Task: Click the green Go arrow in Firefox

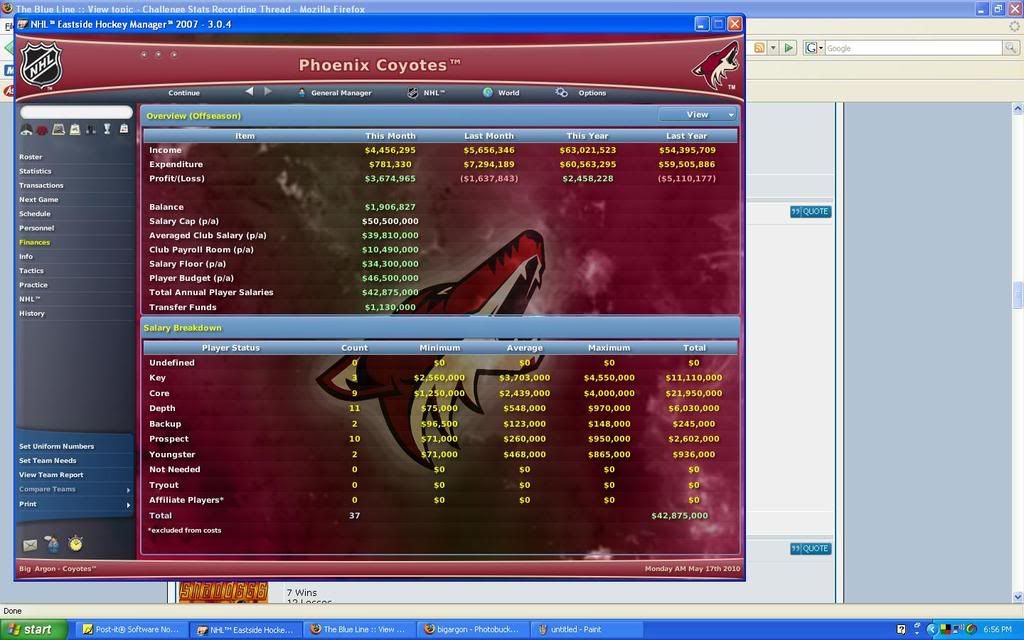Action: tap(788, 48)
